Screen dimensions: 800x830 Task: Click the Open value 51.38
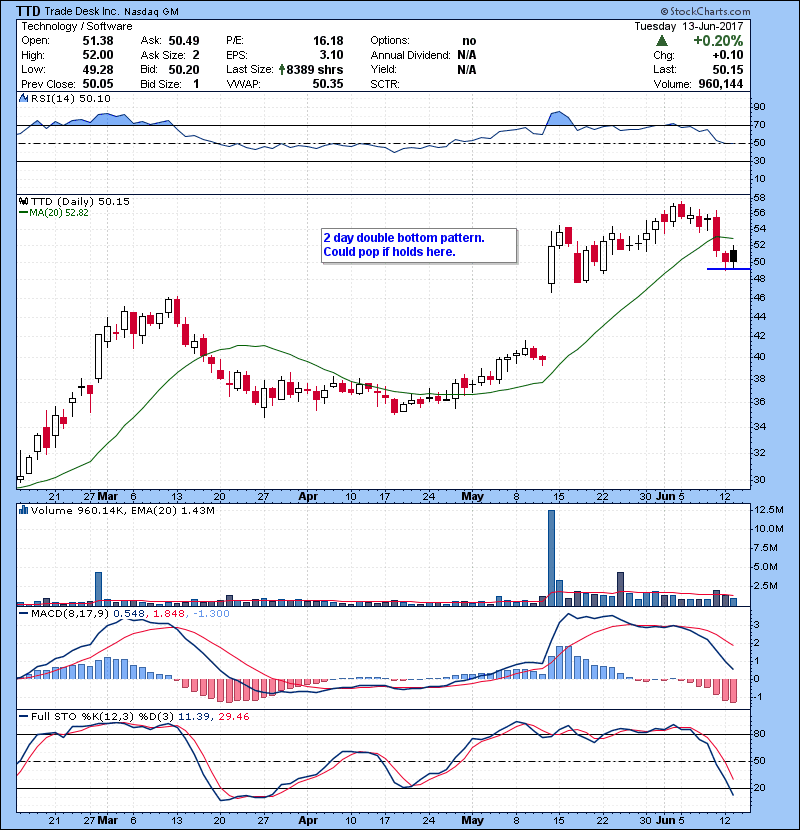click(x=98, y=41)
